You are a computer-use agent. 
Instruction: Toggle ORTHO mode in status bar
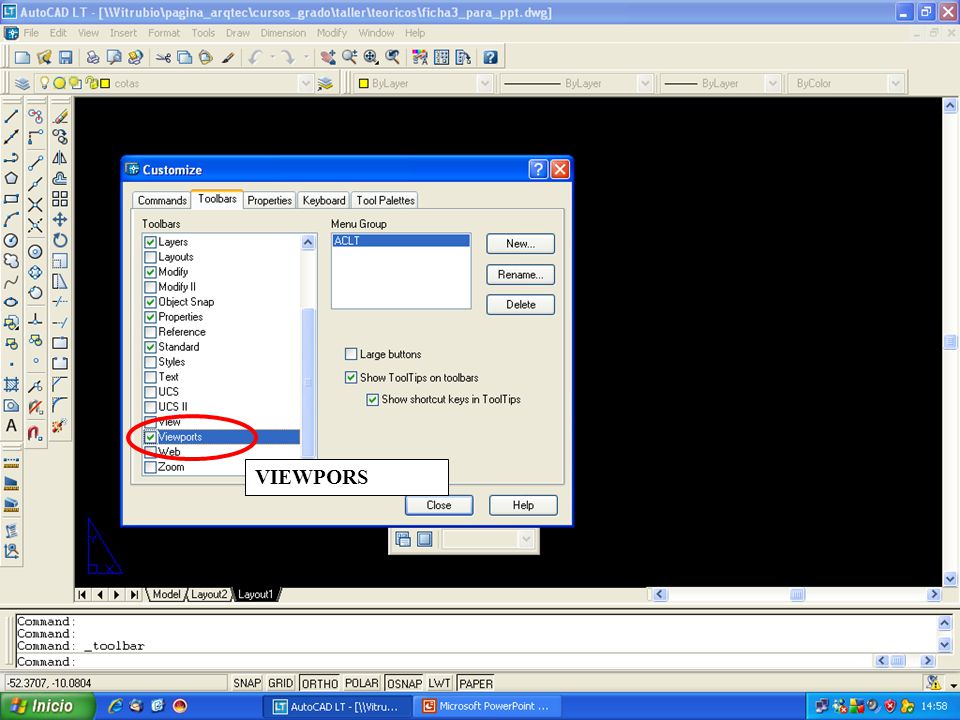[320, 683]
